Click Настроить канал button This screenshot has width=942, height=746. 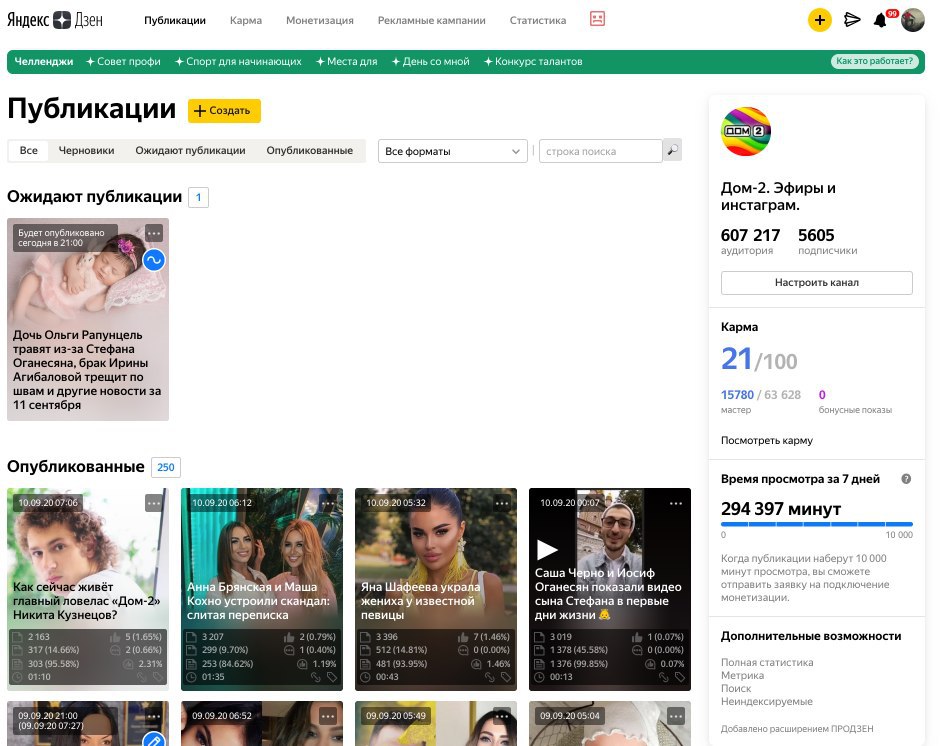[816, 282]
